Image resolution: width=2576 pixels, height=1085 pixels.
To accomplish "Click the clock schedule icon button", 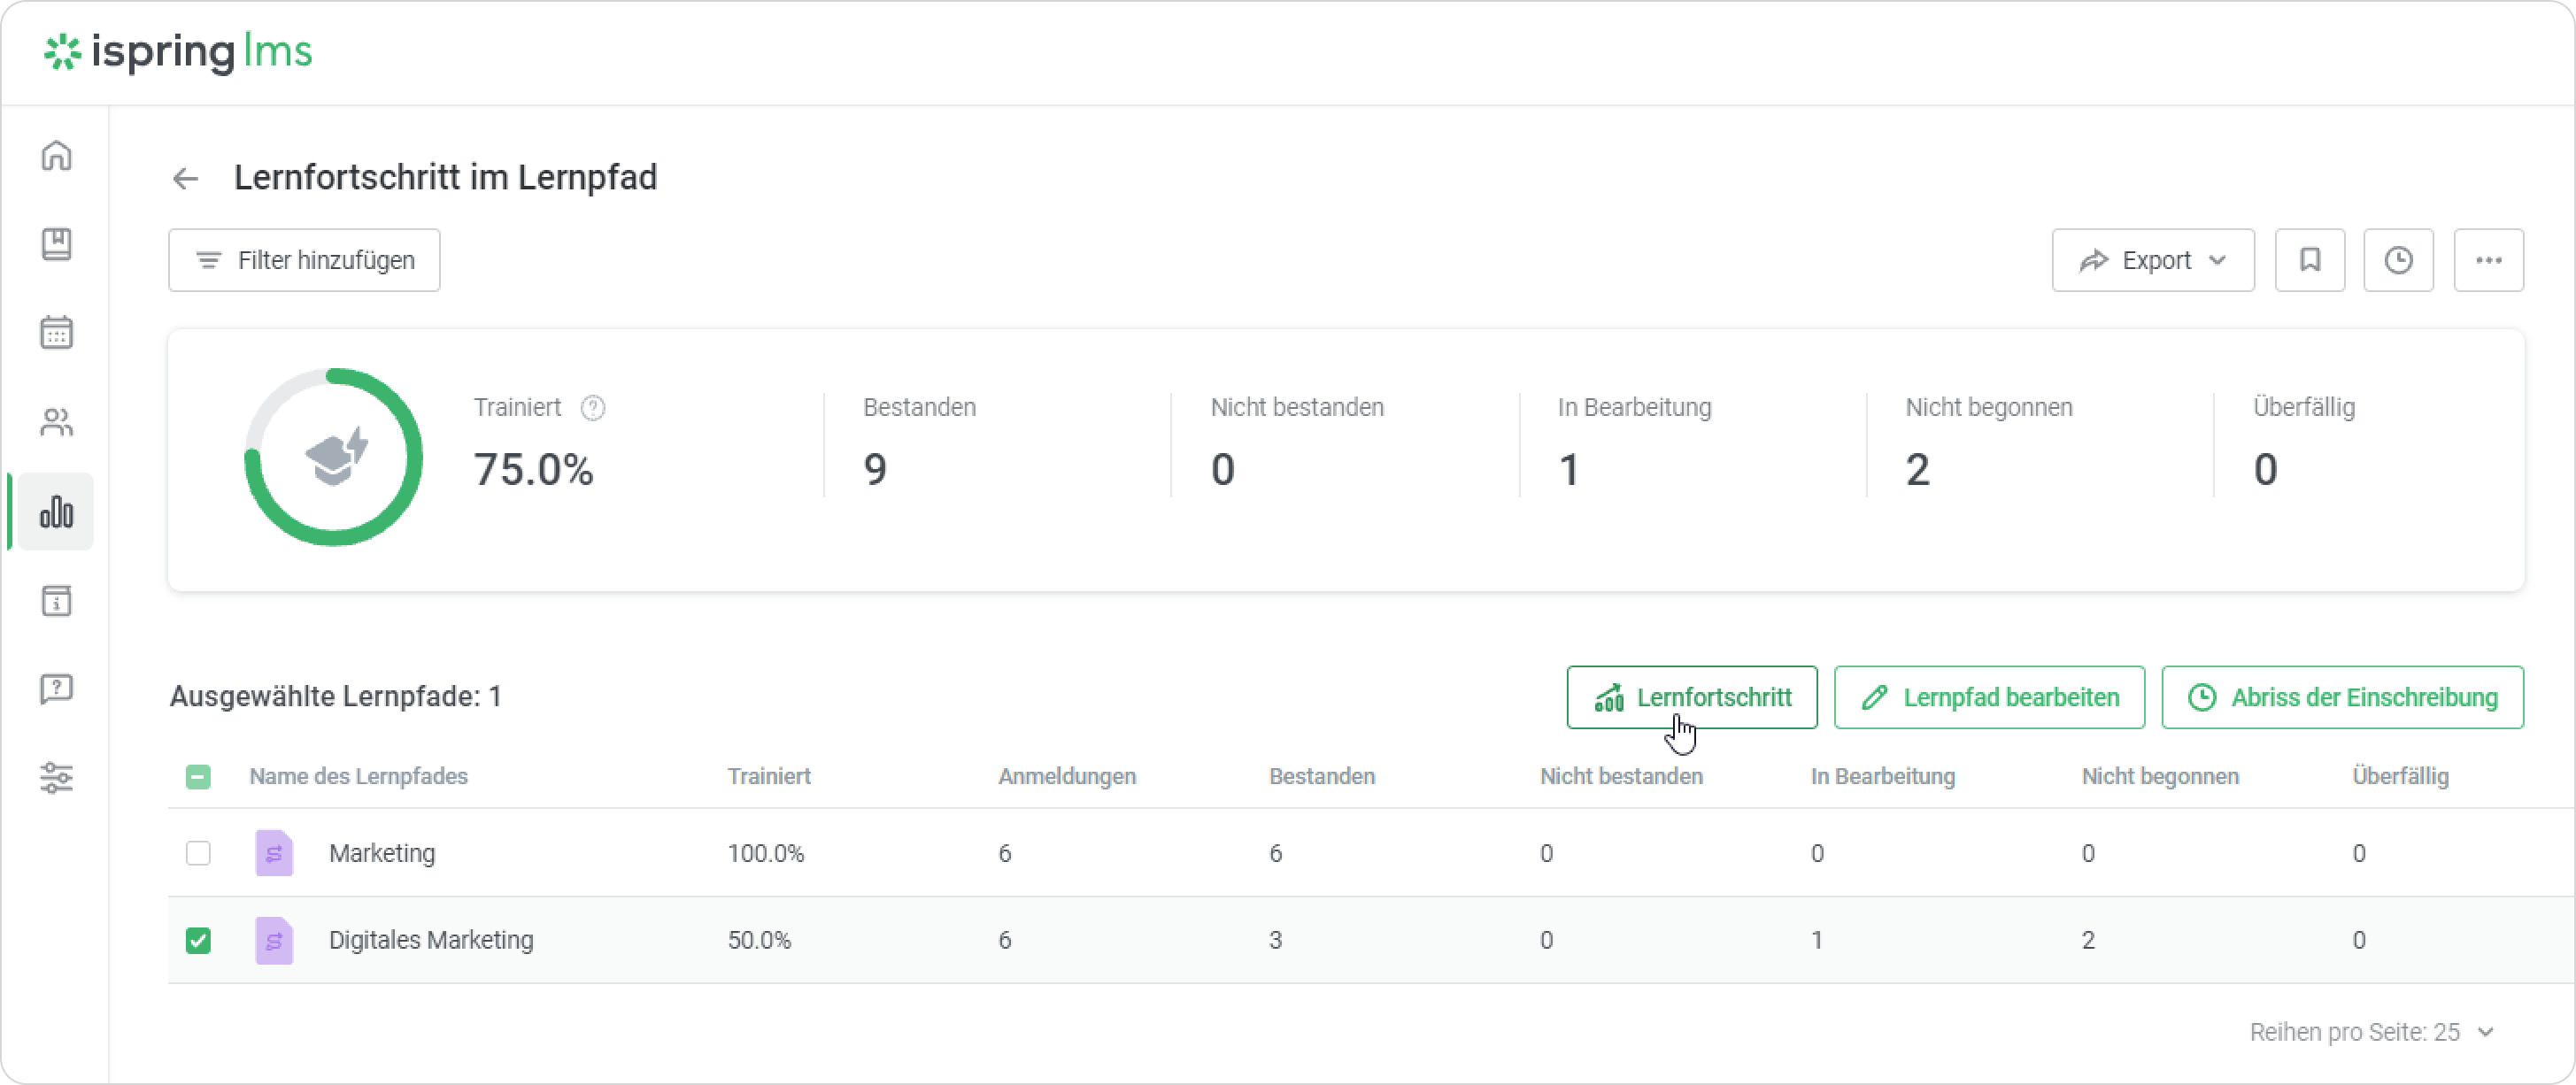I will [2398, 260].
